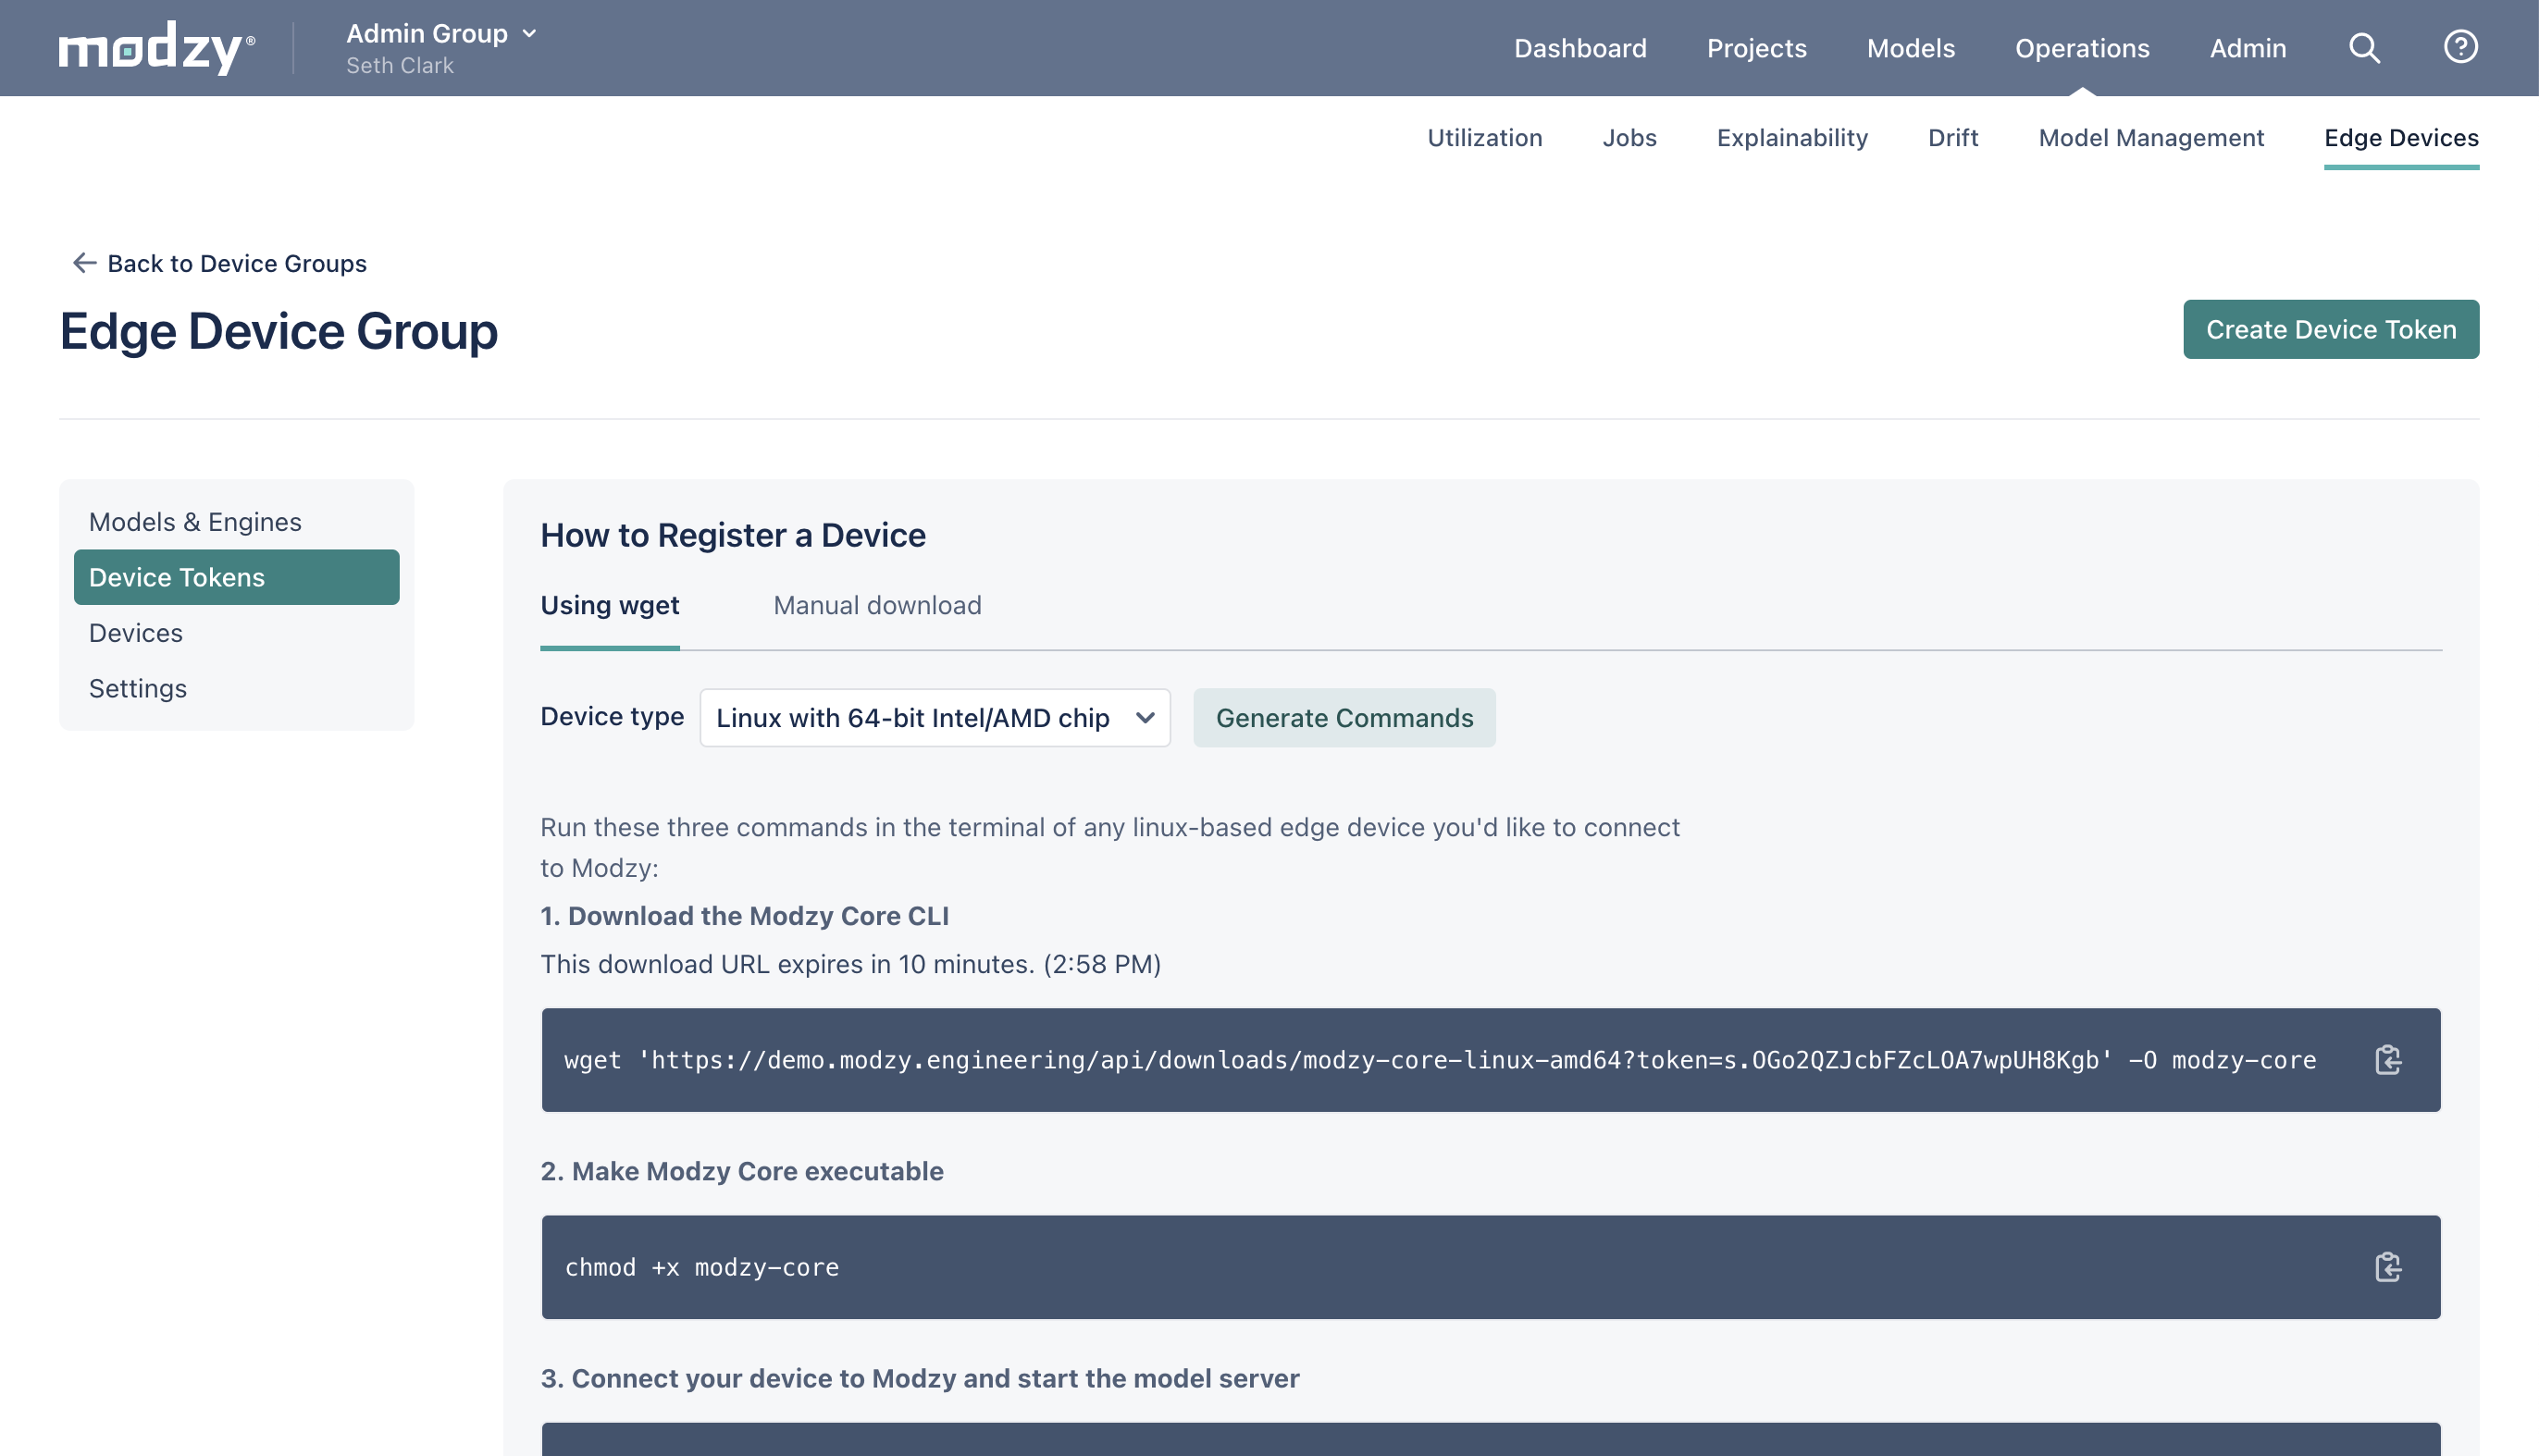
Task: Go to the Dashboard nav item
Action: click(x=1579, y=48)
